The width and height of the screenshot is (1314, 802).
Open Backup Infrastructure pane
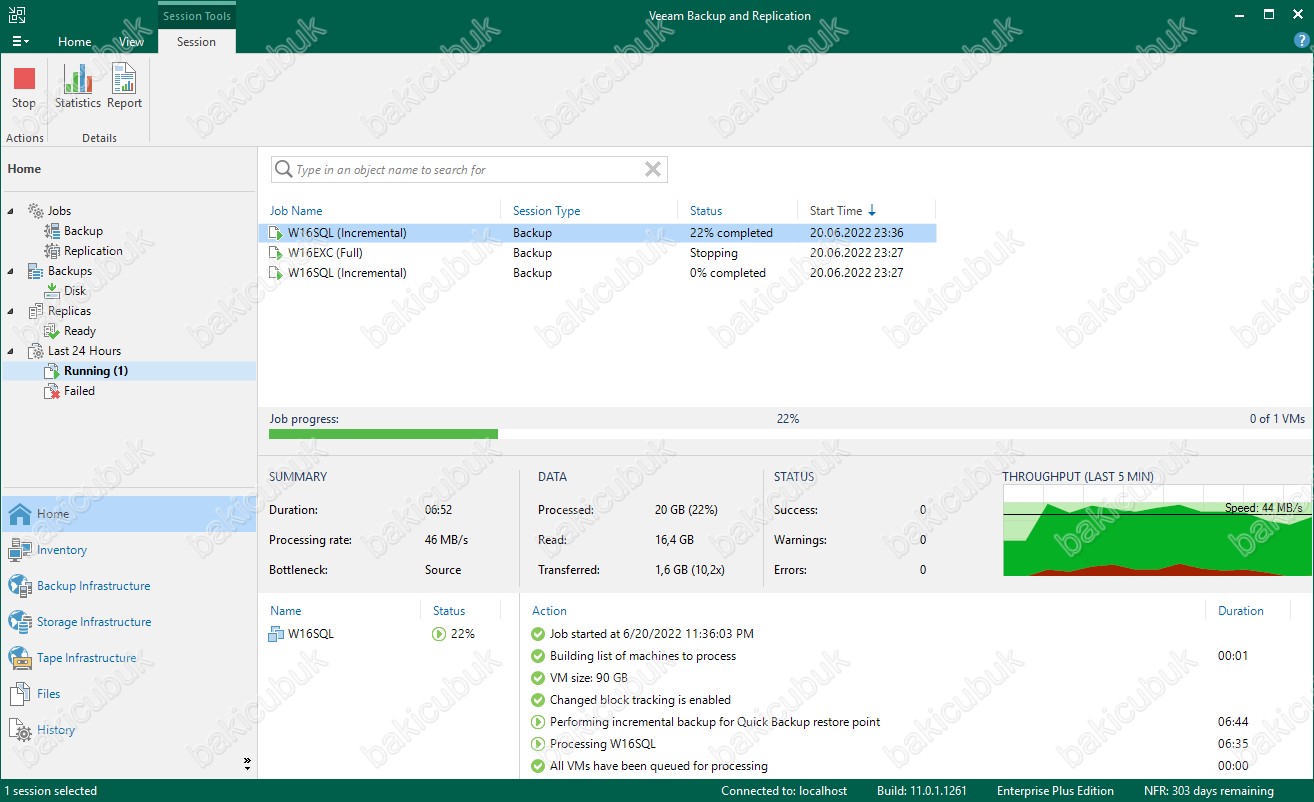point(128,586)
